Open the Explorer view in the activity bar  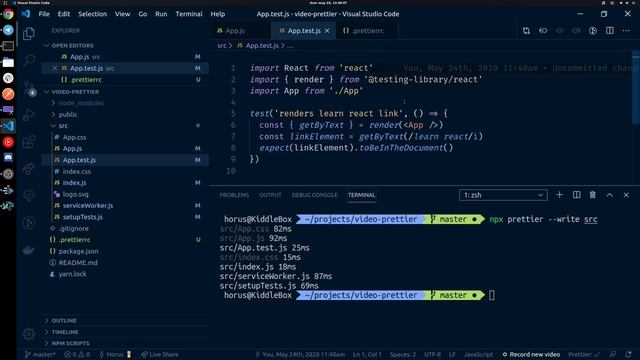point(29,33)
